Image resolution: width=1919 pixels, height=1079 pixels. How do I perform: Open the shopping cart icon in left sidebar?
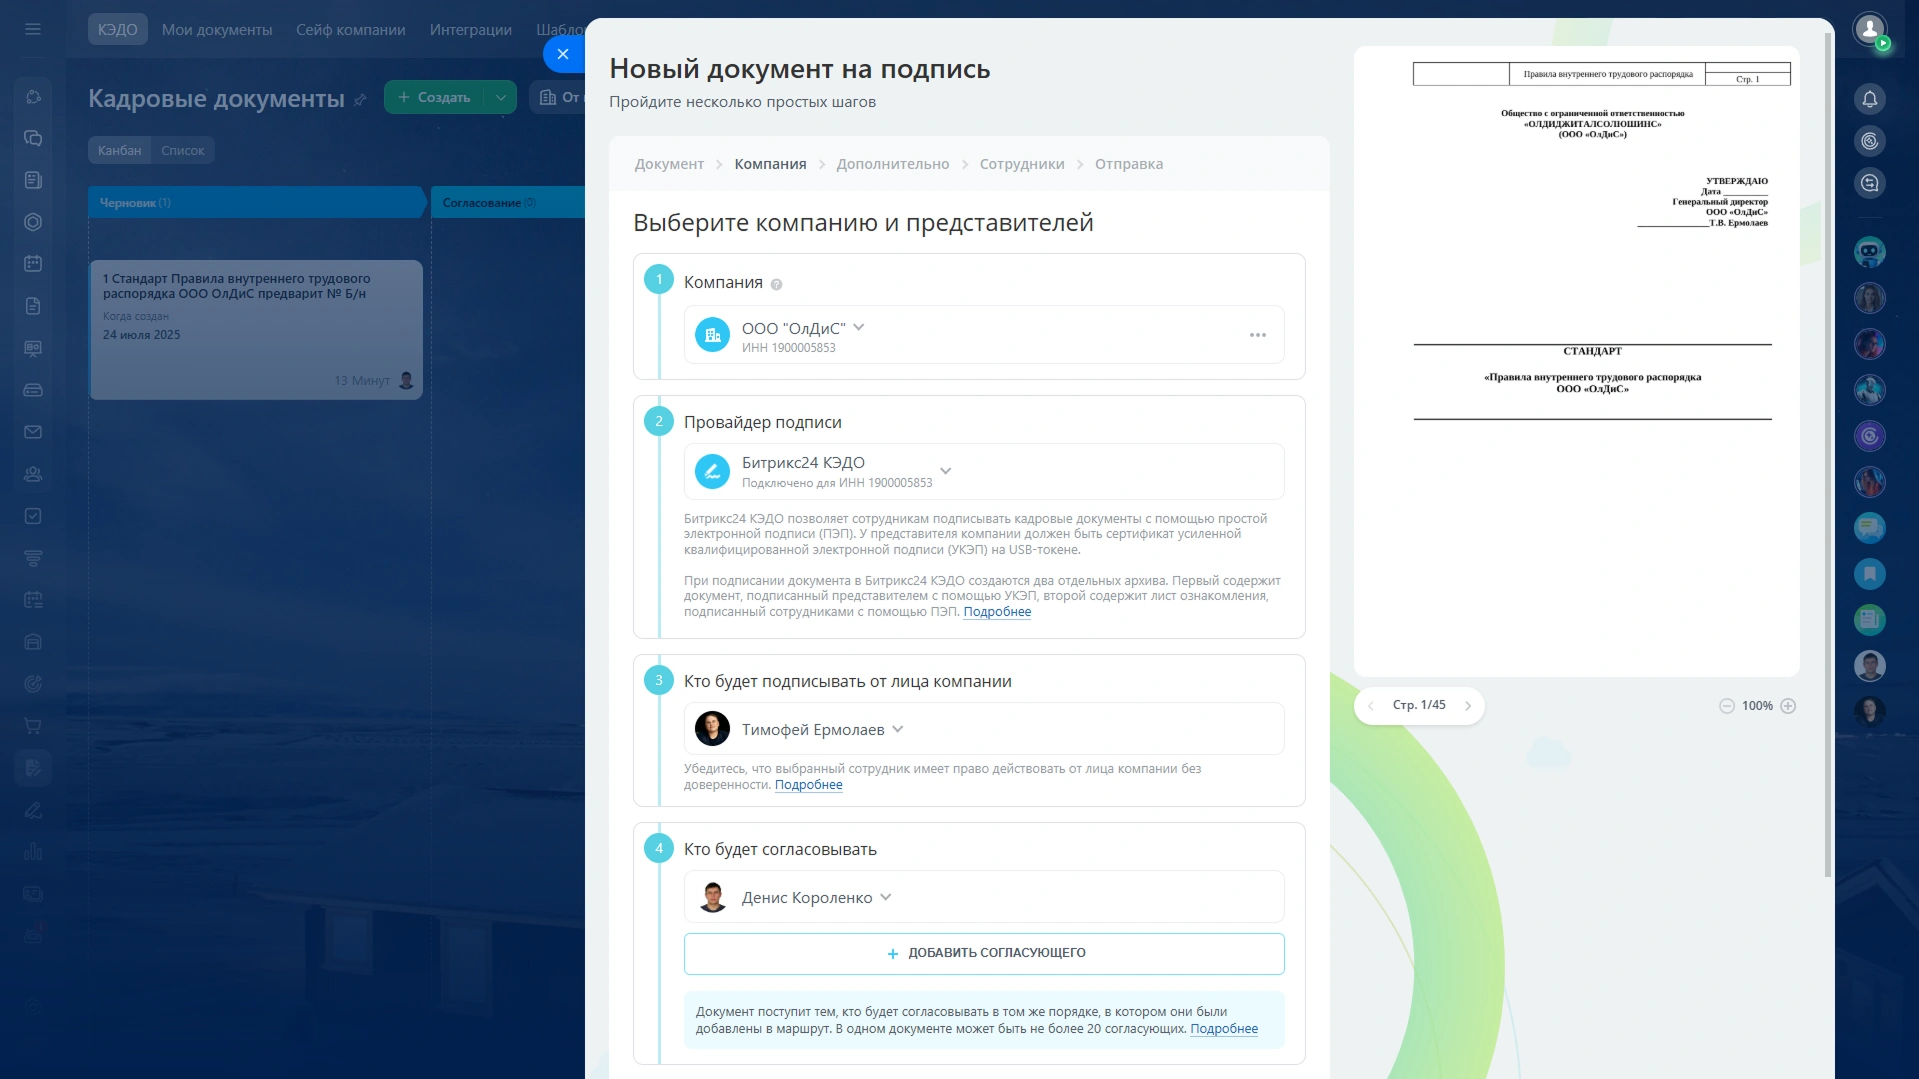33,726
